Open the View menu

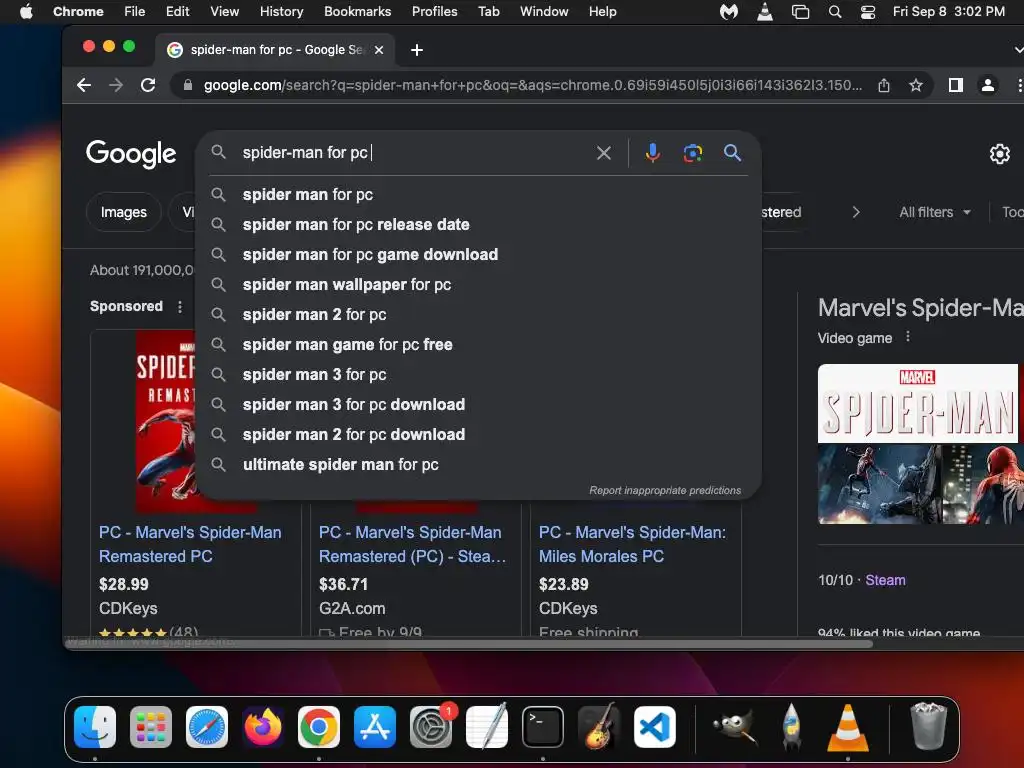point(224,12)
